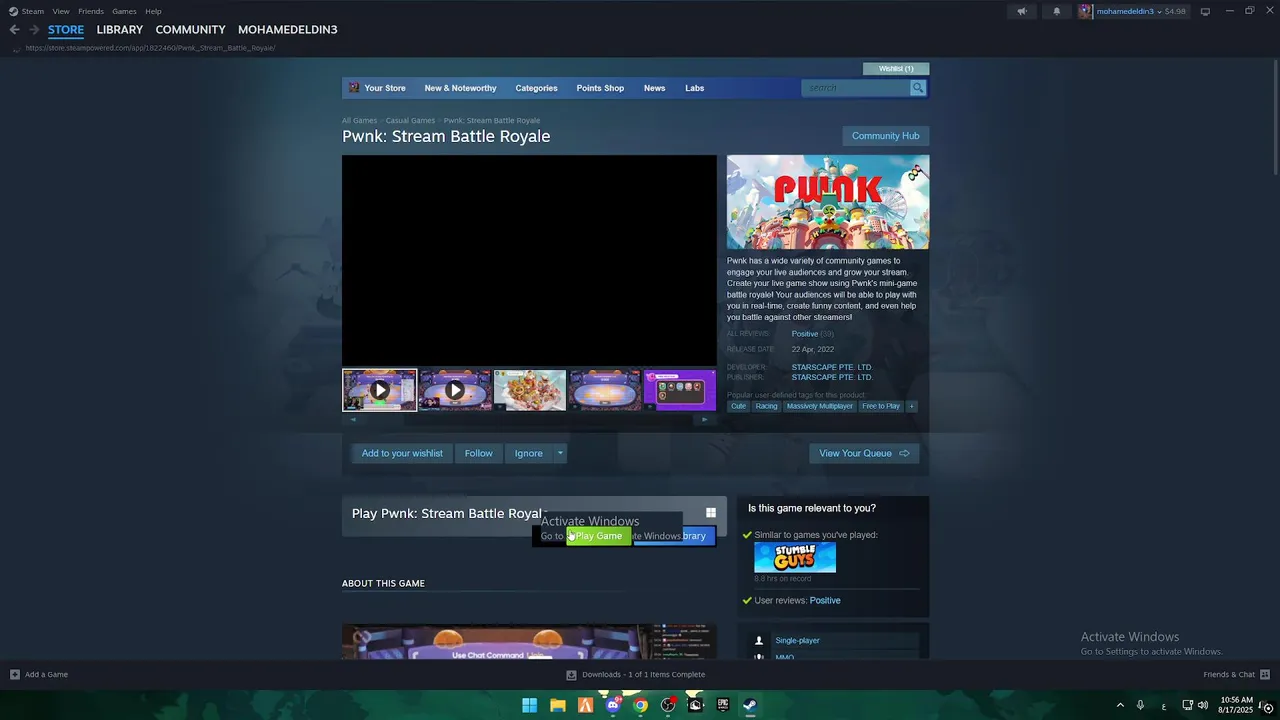Go back with the left arrow

tap(14, 30)
